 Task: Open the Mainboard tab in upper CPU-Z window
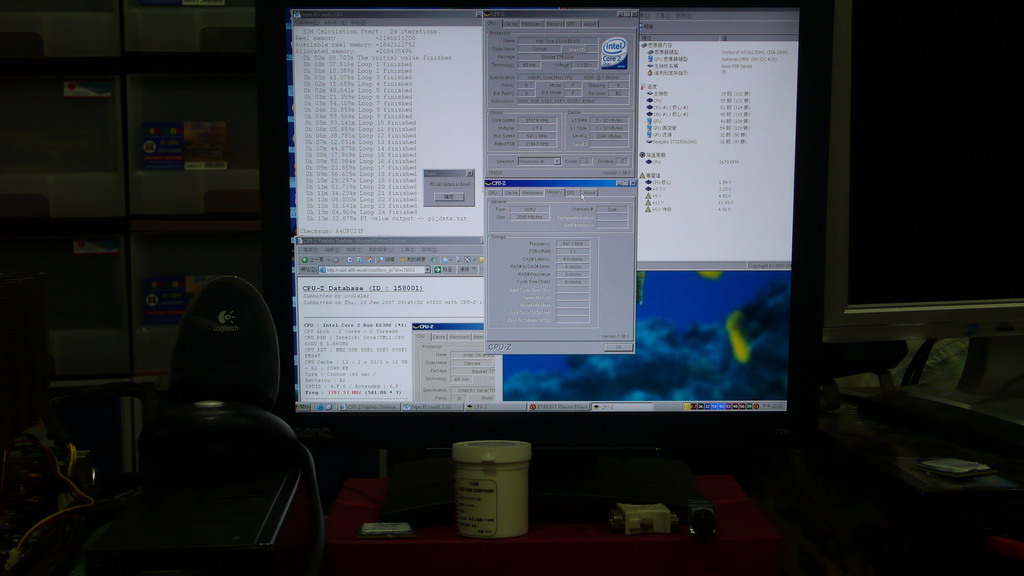[532, 24]
